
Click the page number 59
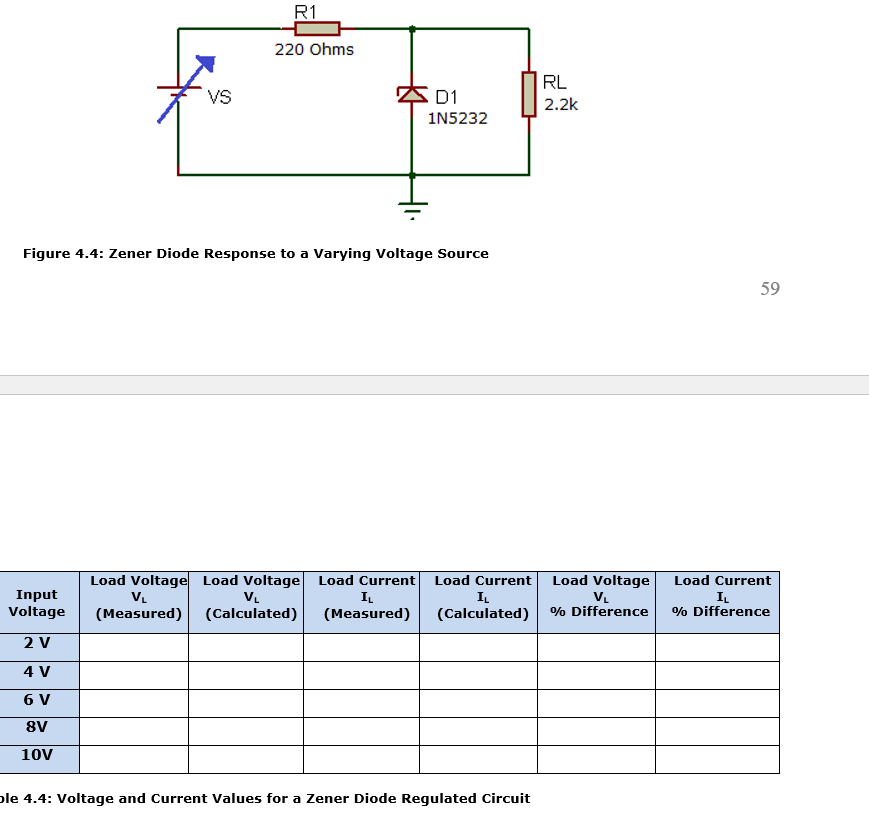pyautogui.click(x=770, y=288)
